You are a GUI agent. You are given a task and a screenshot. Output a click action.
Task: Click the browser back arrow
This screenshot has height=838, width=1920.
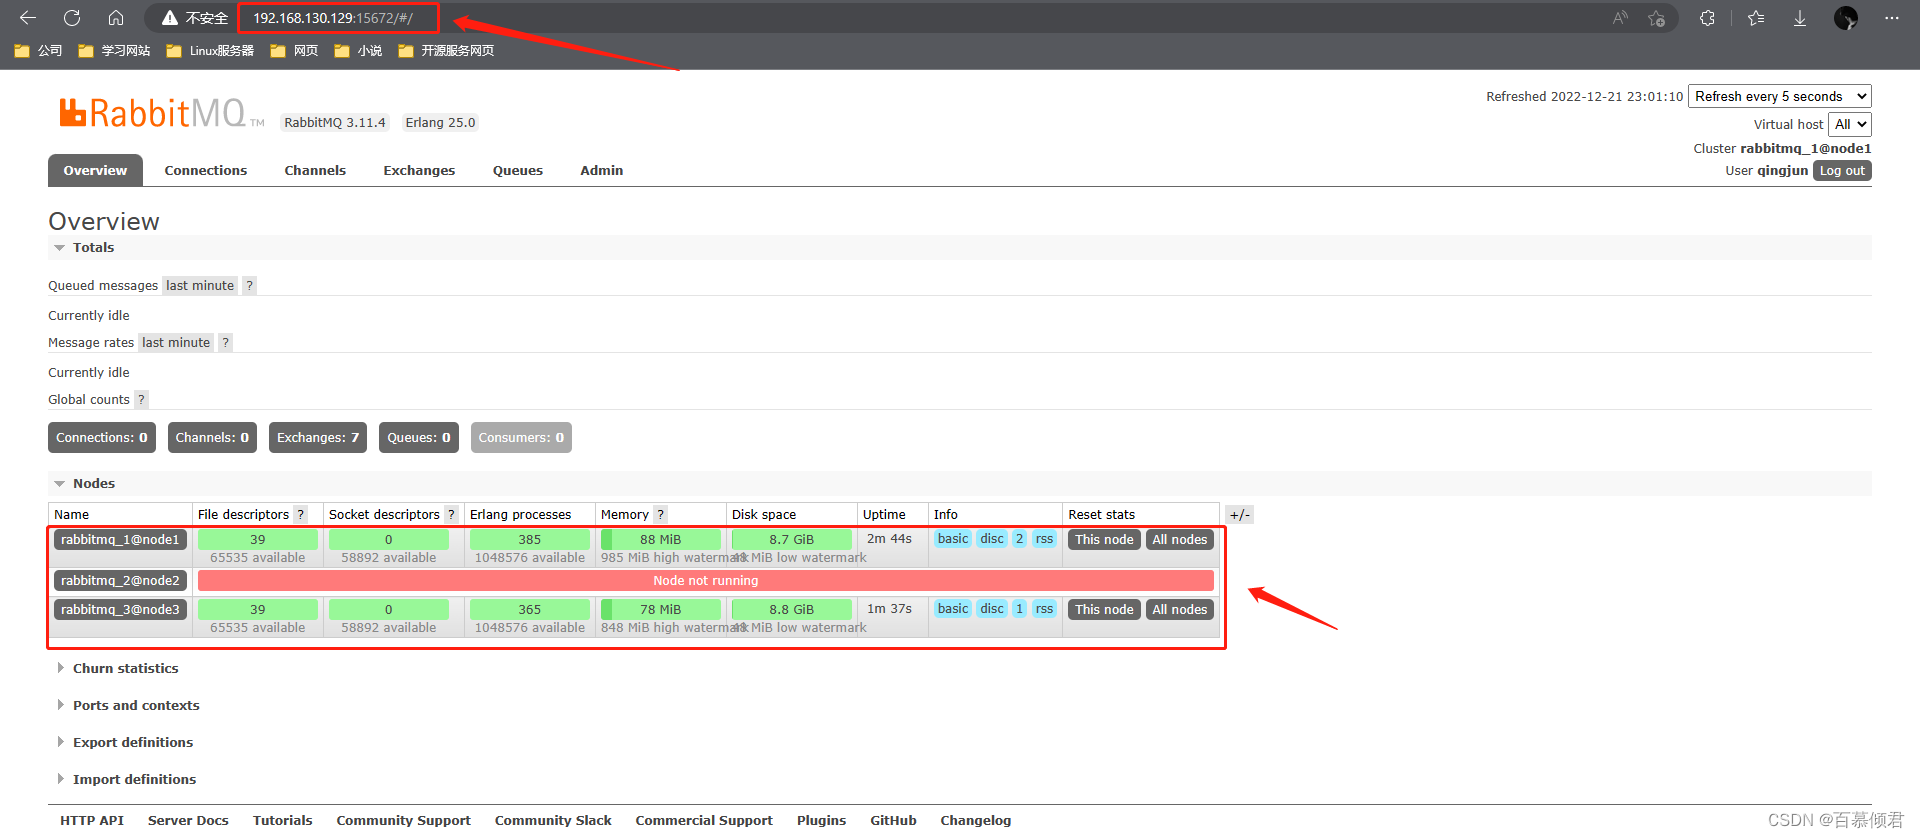28,18
